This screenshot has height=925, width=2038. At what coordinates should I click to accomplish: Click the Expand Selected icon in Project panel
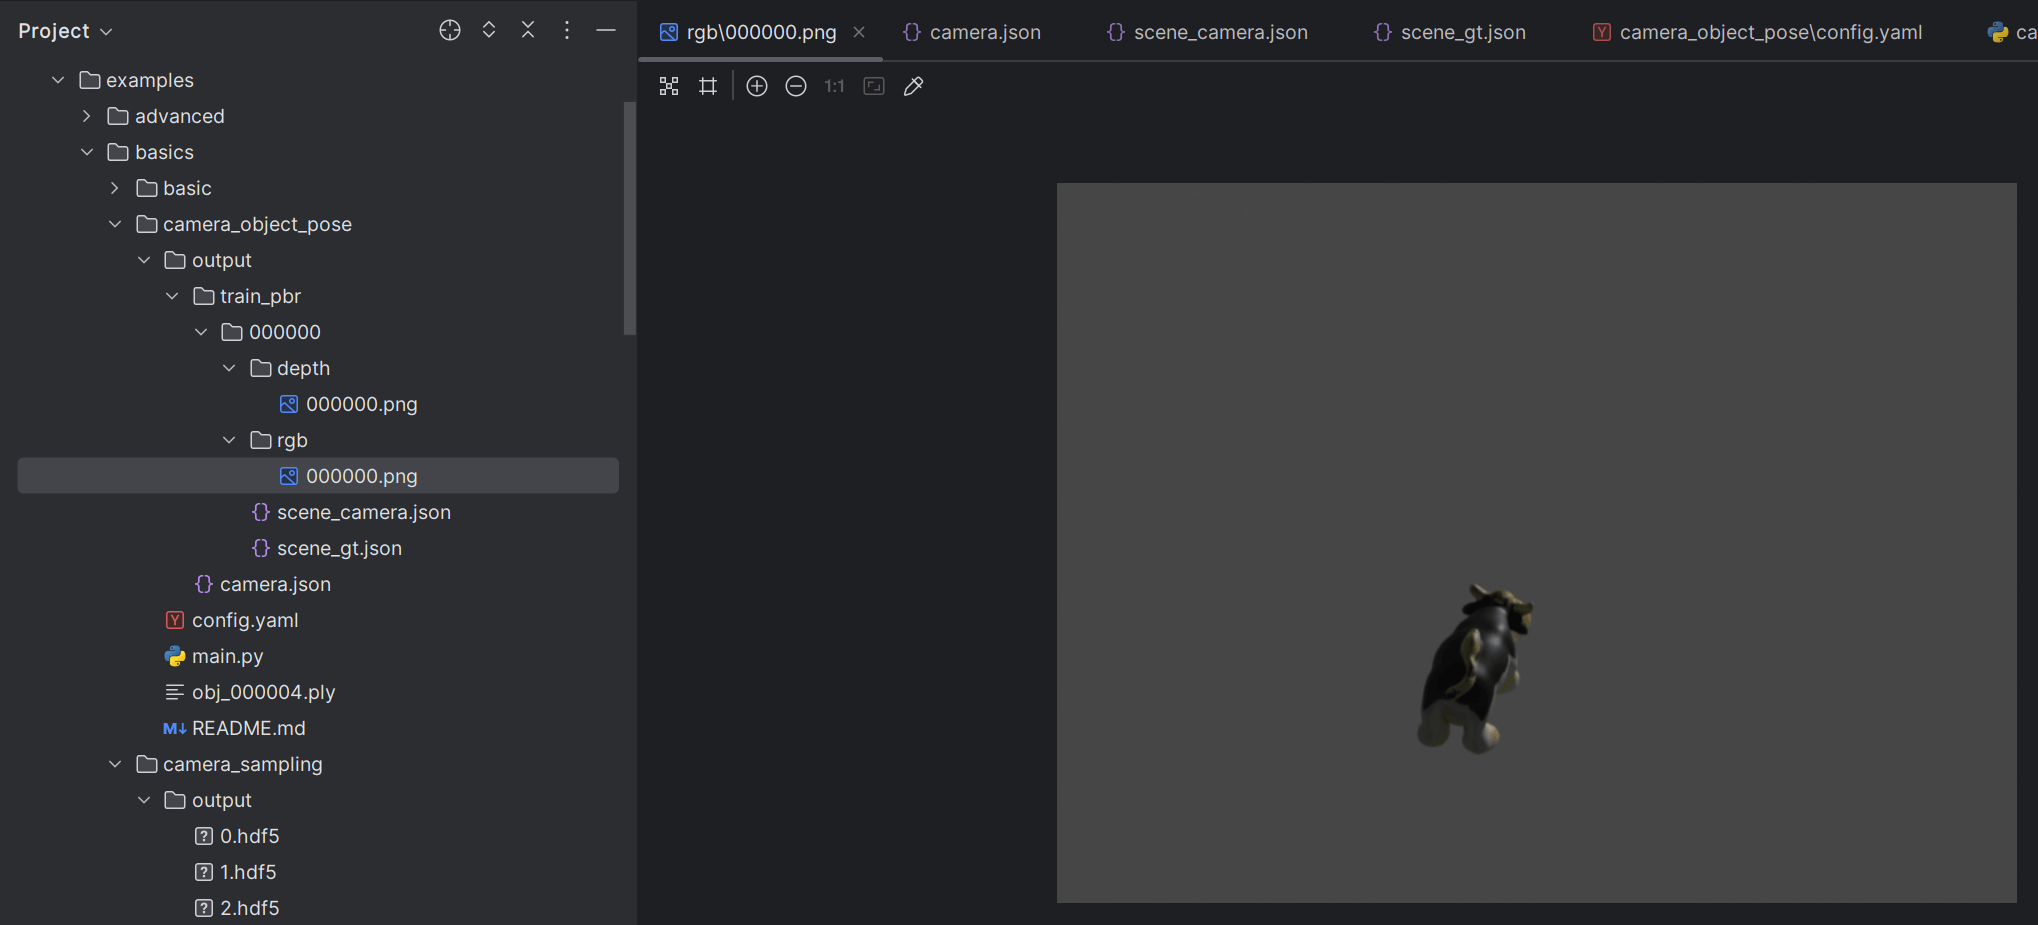(x=489, y=31)
